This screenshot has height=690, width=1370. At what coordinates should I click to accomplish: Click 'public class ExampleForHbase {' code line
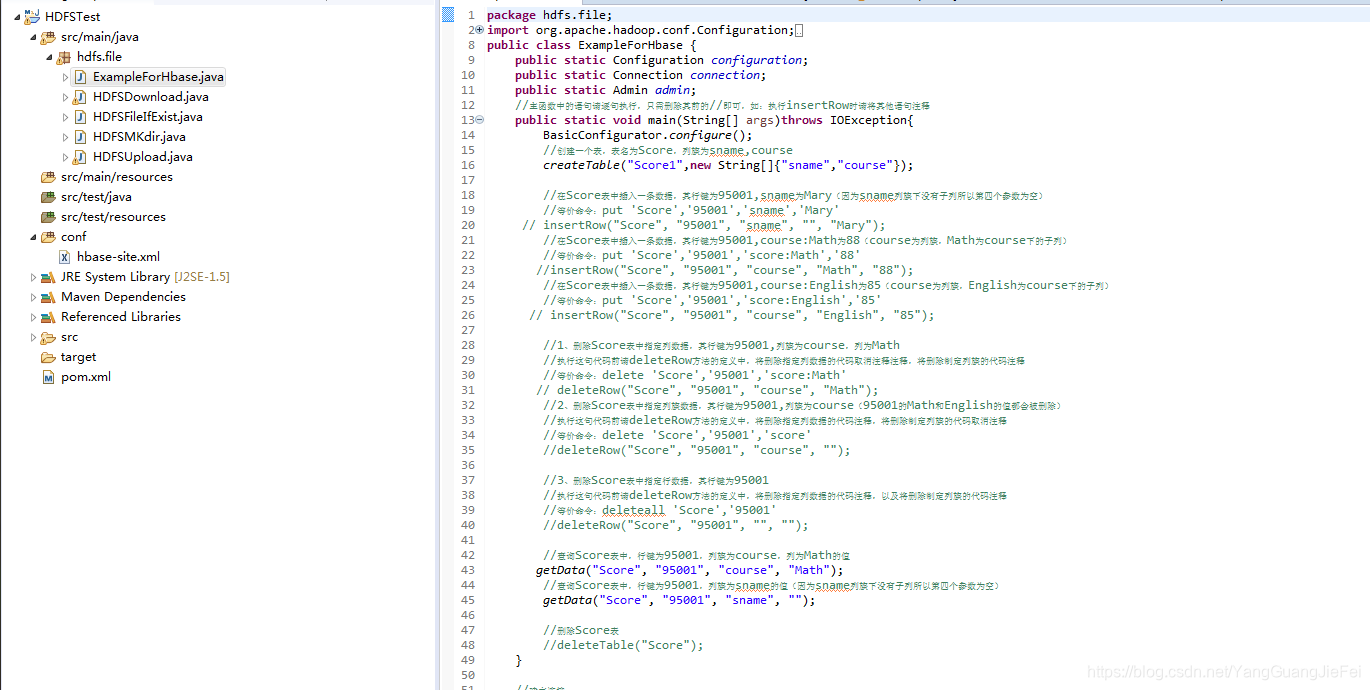(591, 45)
